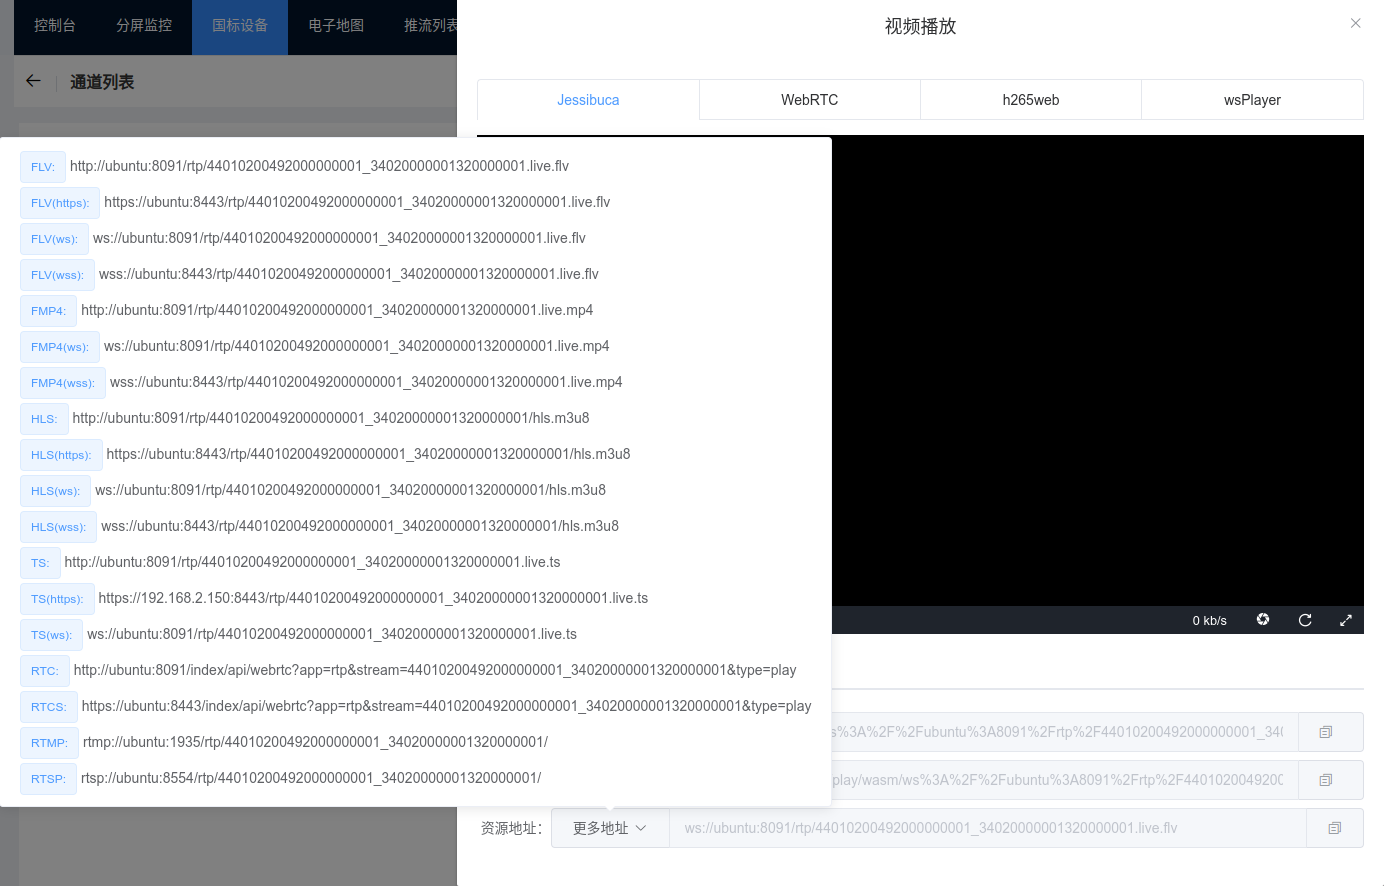Refresh the video stream playback
Image resolution: width=1384 pixels, height=886 pixels.
pos(1305,620)
